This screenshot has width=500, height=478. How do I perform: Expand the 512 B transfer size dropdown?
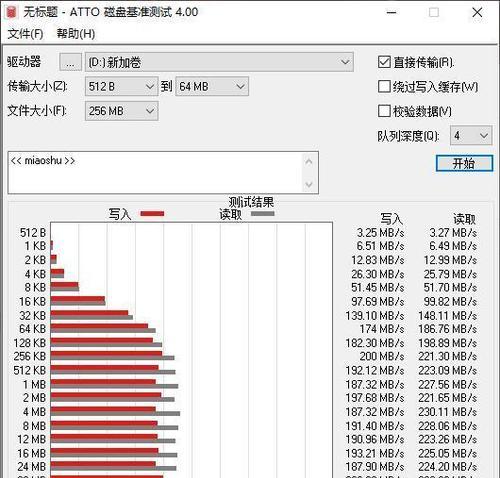coord(121,87)
